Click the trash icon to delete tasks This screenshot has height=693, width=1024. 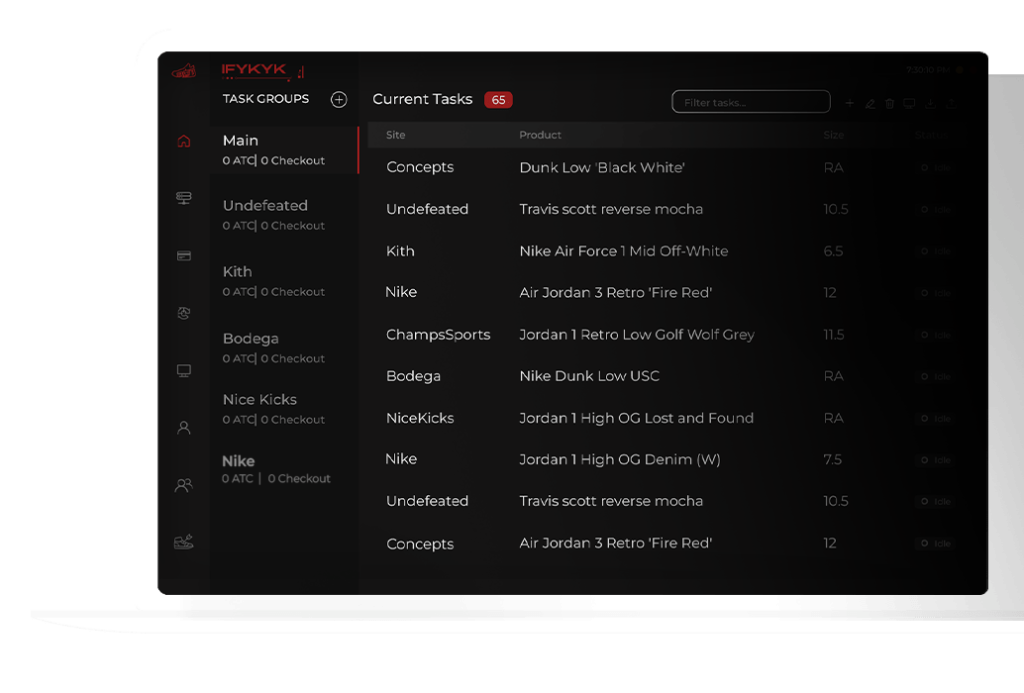tap(890, 103)
